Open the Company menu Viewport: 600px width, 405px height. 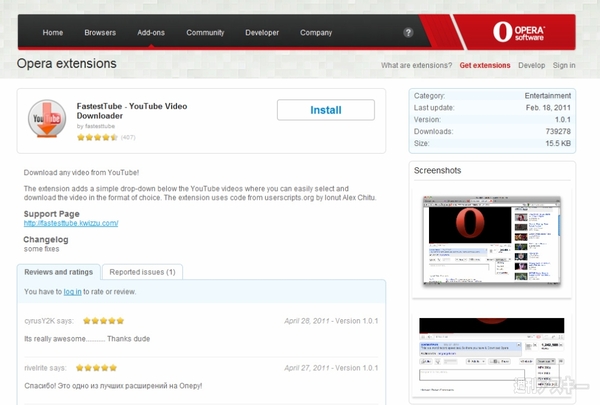pos(316,33)
